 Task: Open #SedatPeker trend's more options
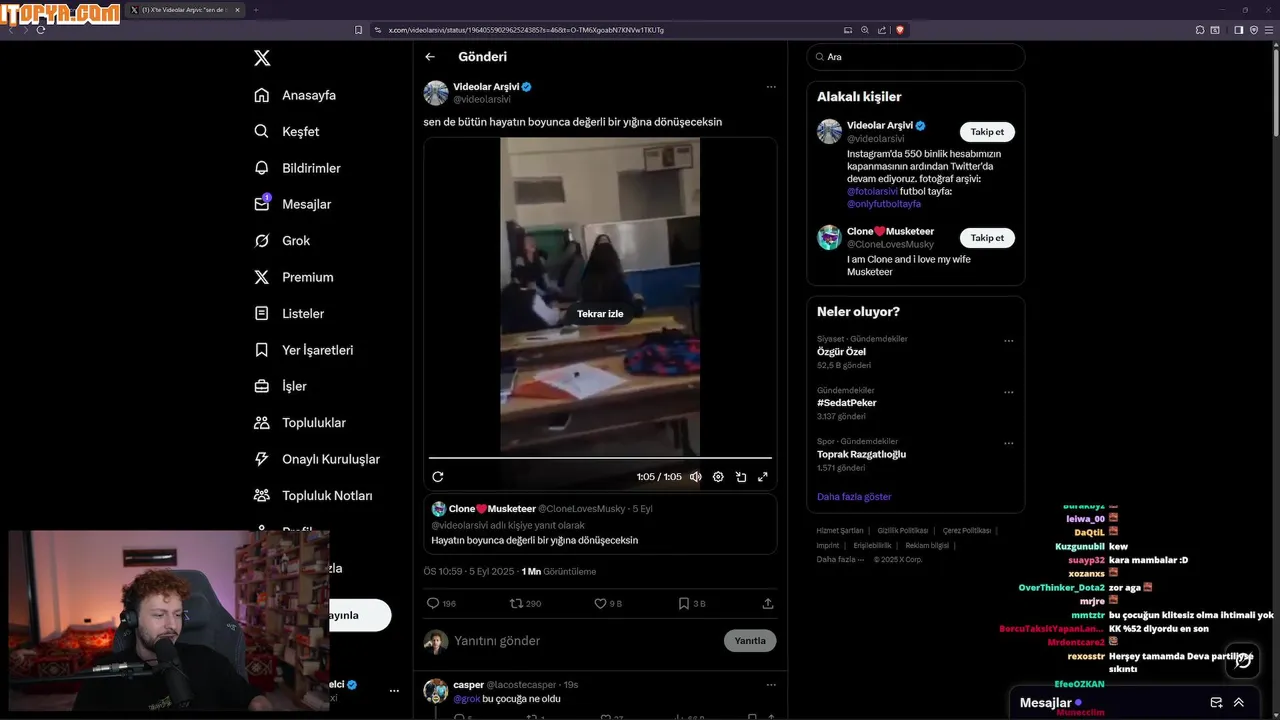pyautogui.click(x=1008, y=392)
